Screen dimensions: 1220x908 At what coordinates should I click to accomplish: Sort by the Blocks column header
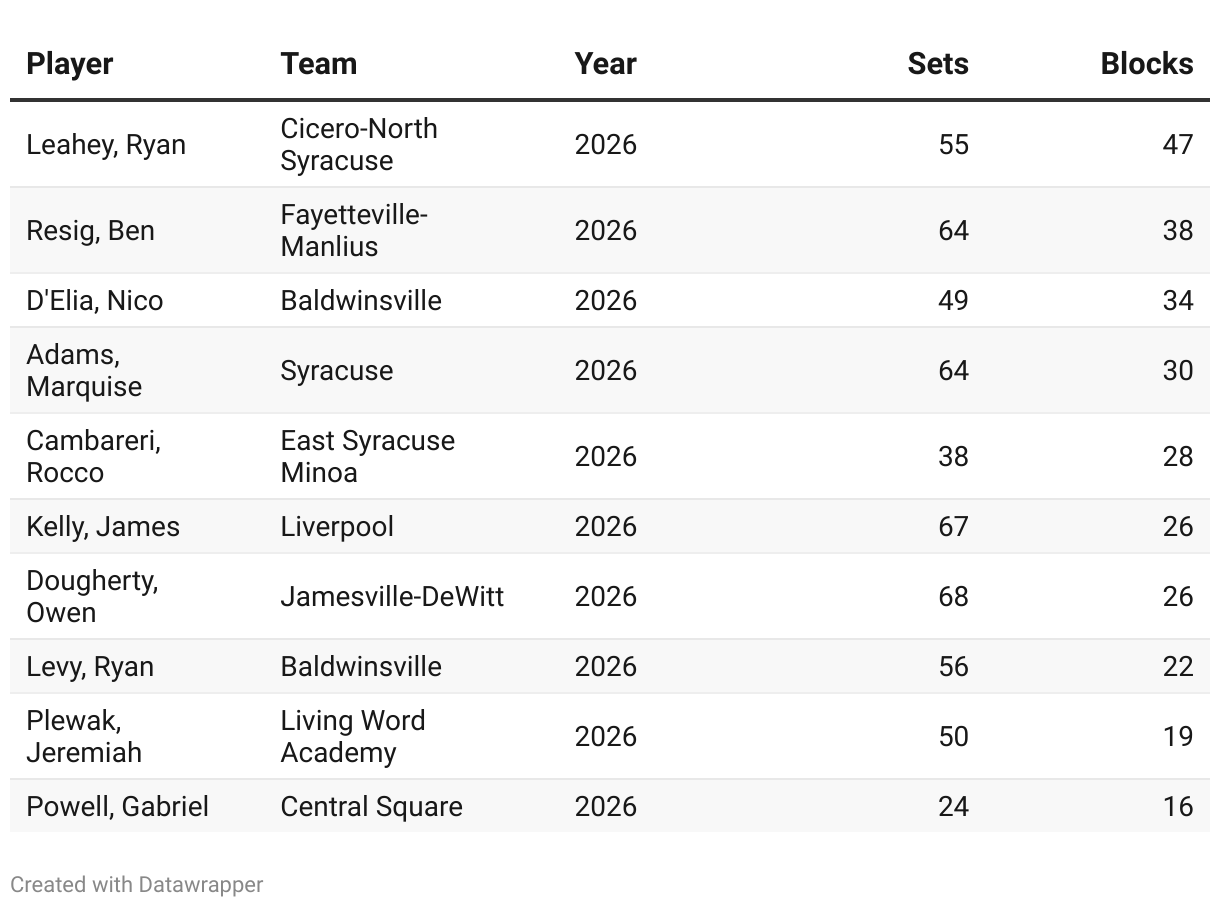click(1146, 64)
